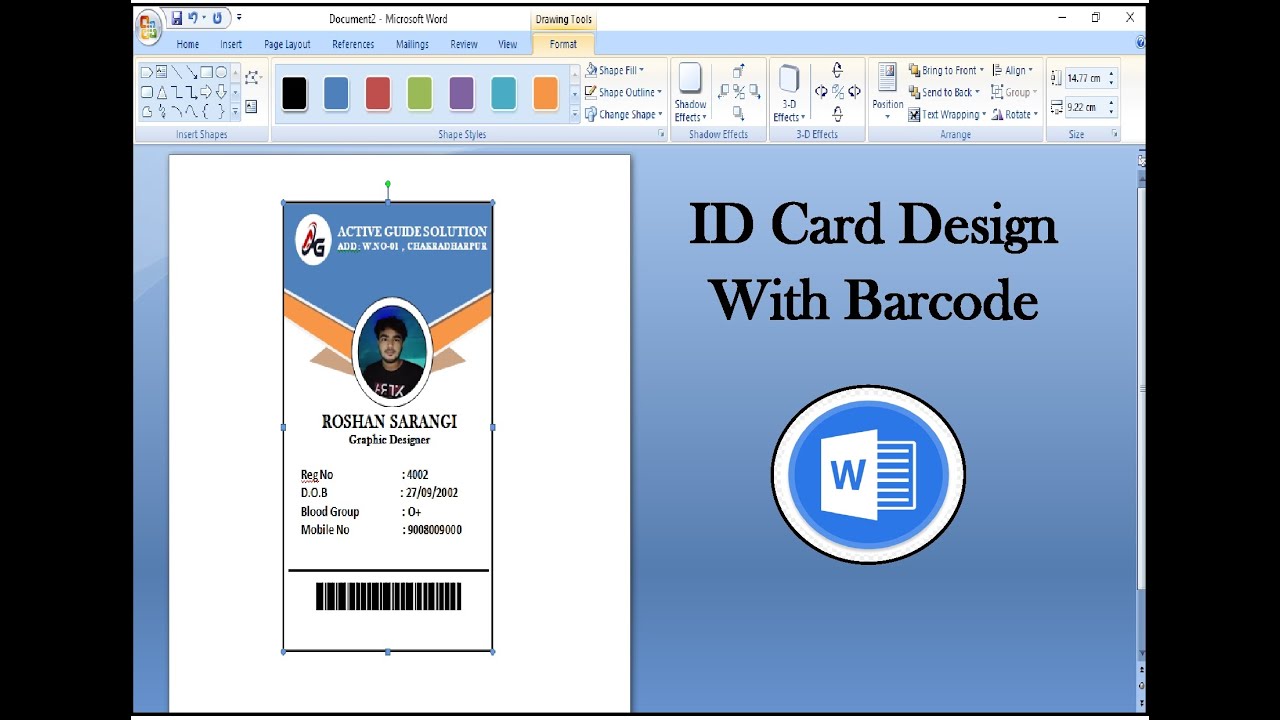Select the arrow line shape
Image resolution: width=1280 pixels, height=720 pixels.
coord(191,72)
